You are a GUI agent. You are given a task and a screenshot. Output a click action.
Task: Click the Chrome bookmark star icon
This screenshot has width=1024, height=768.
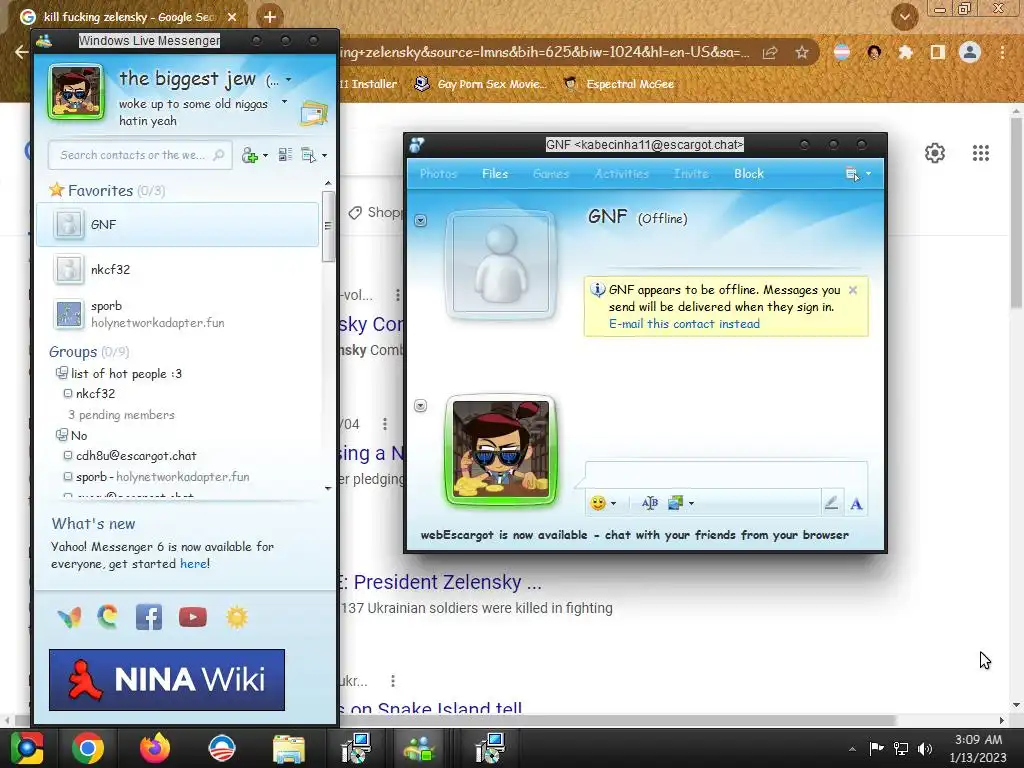pos(802,52)
